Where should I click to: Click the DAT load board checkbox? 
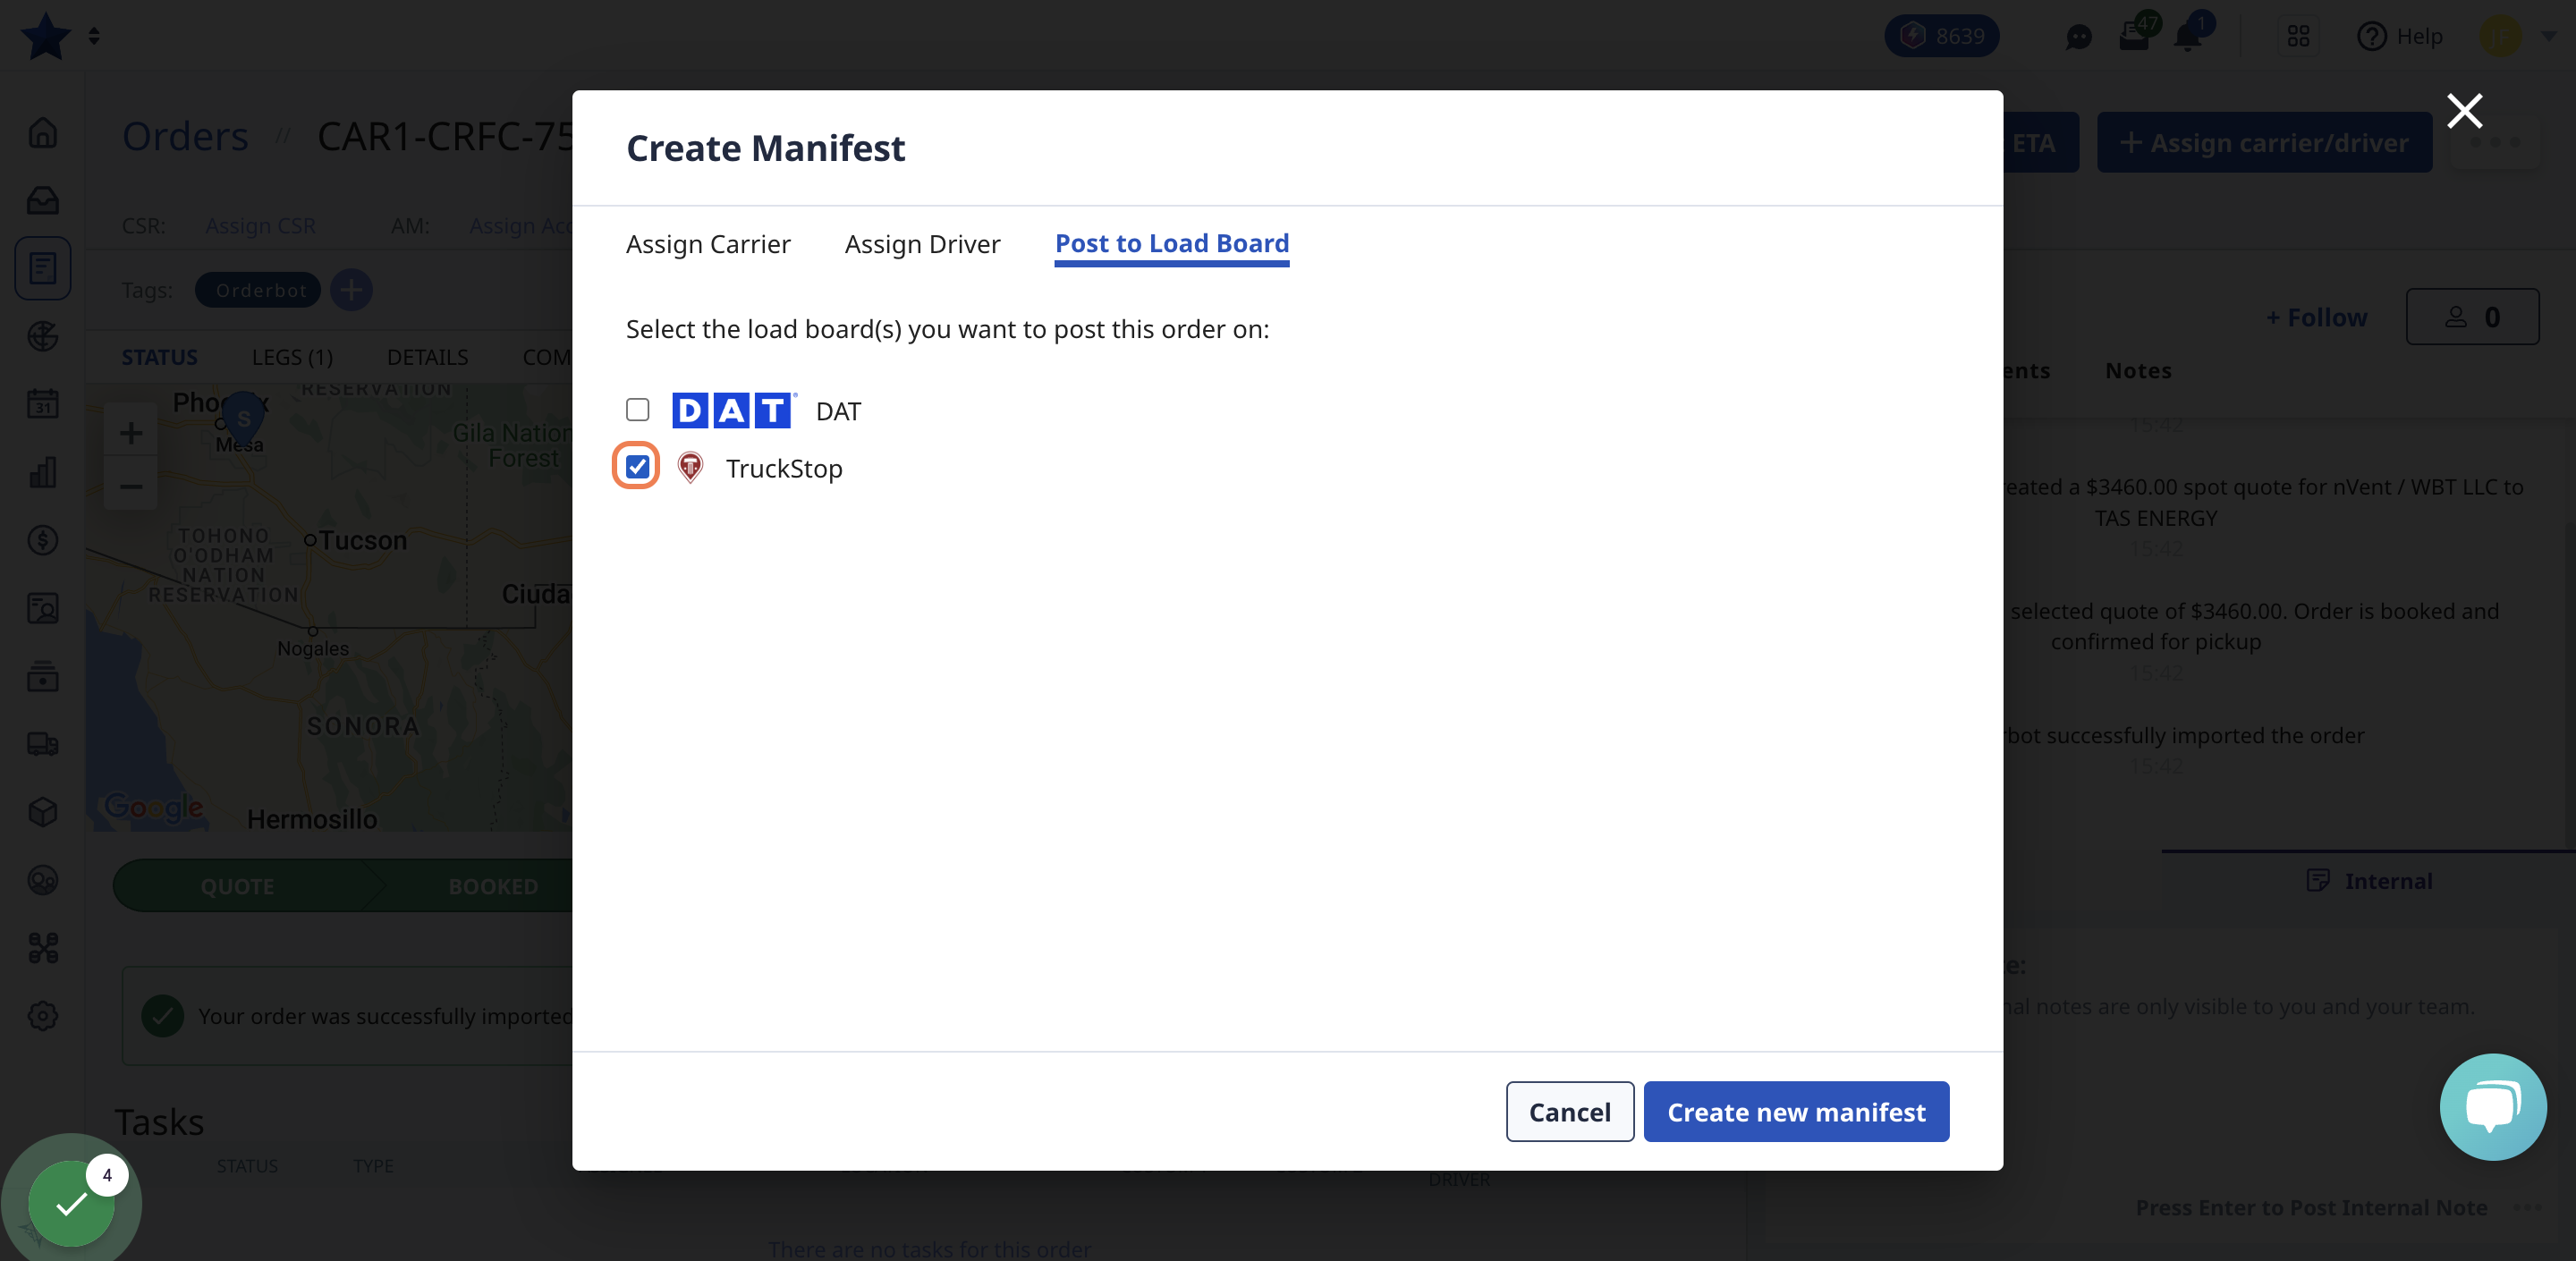638,409
